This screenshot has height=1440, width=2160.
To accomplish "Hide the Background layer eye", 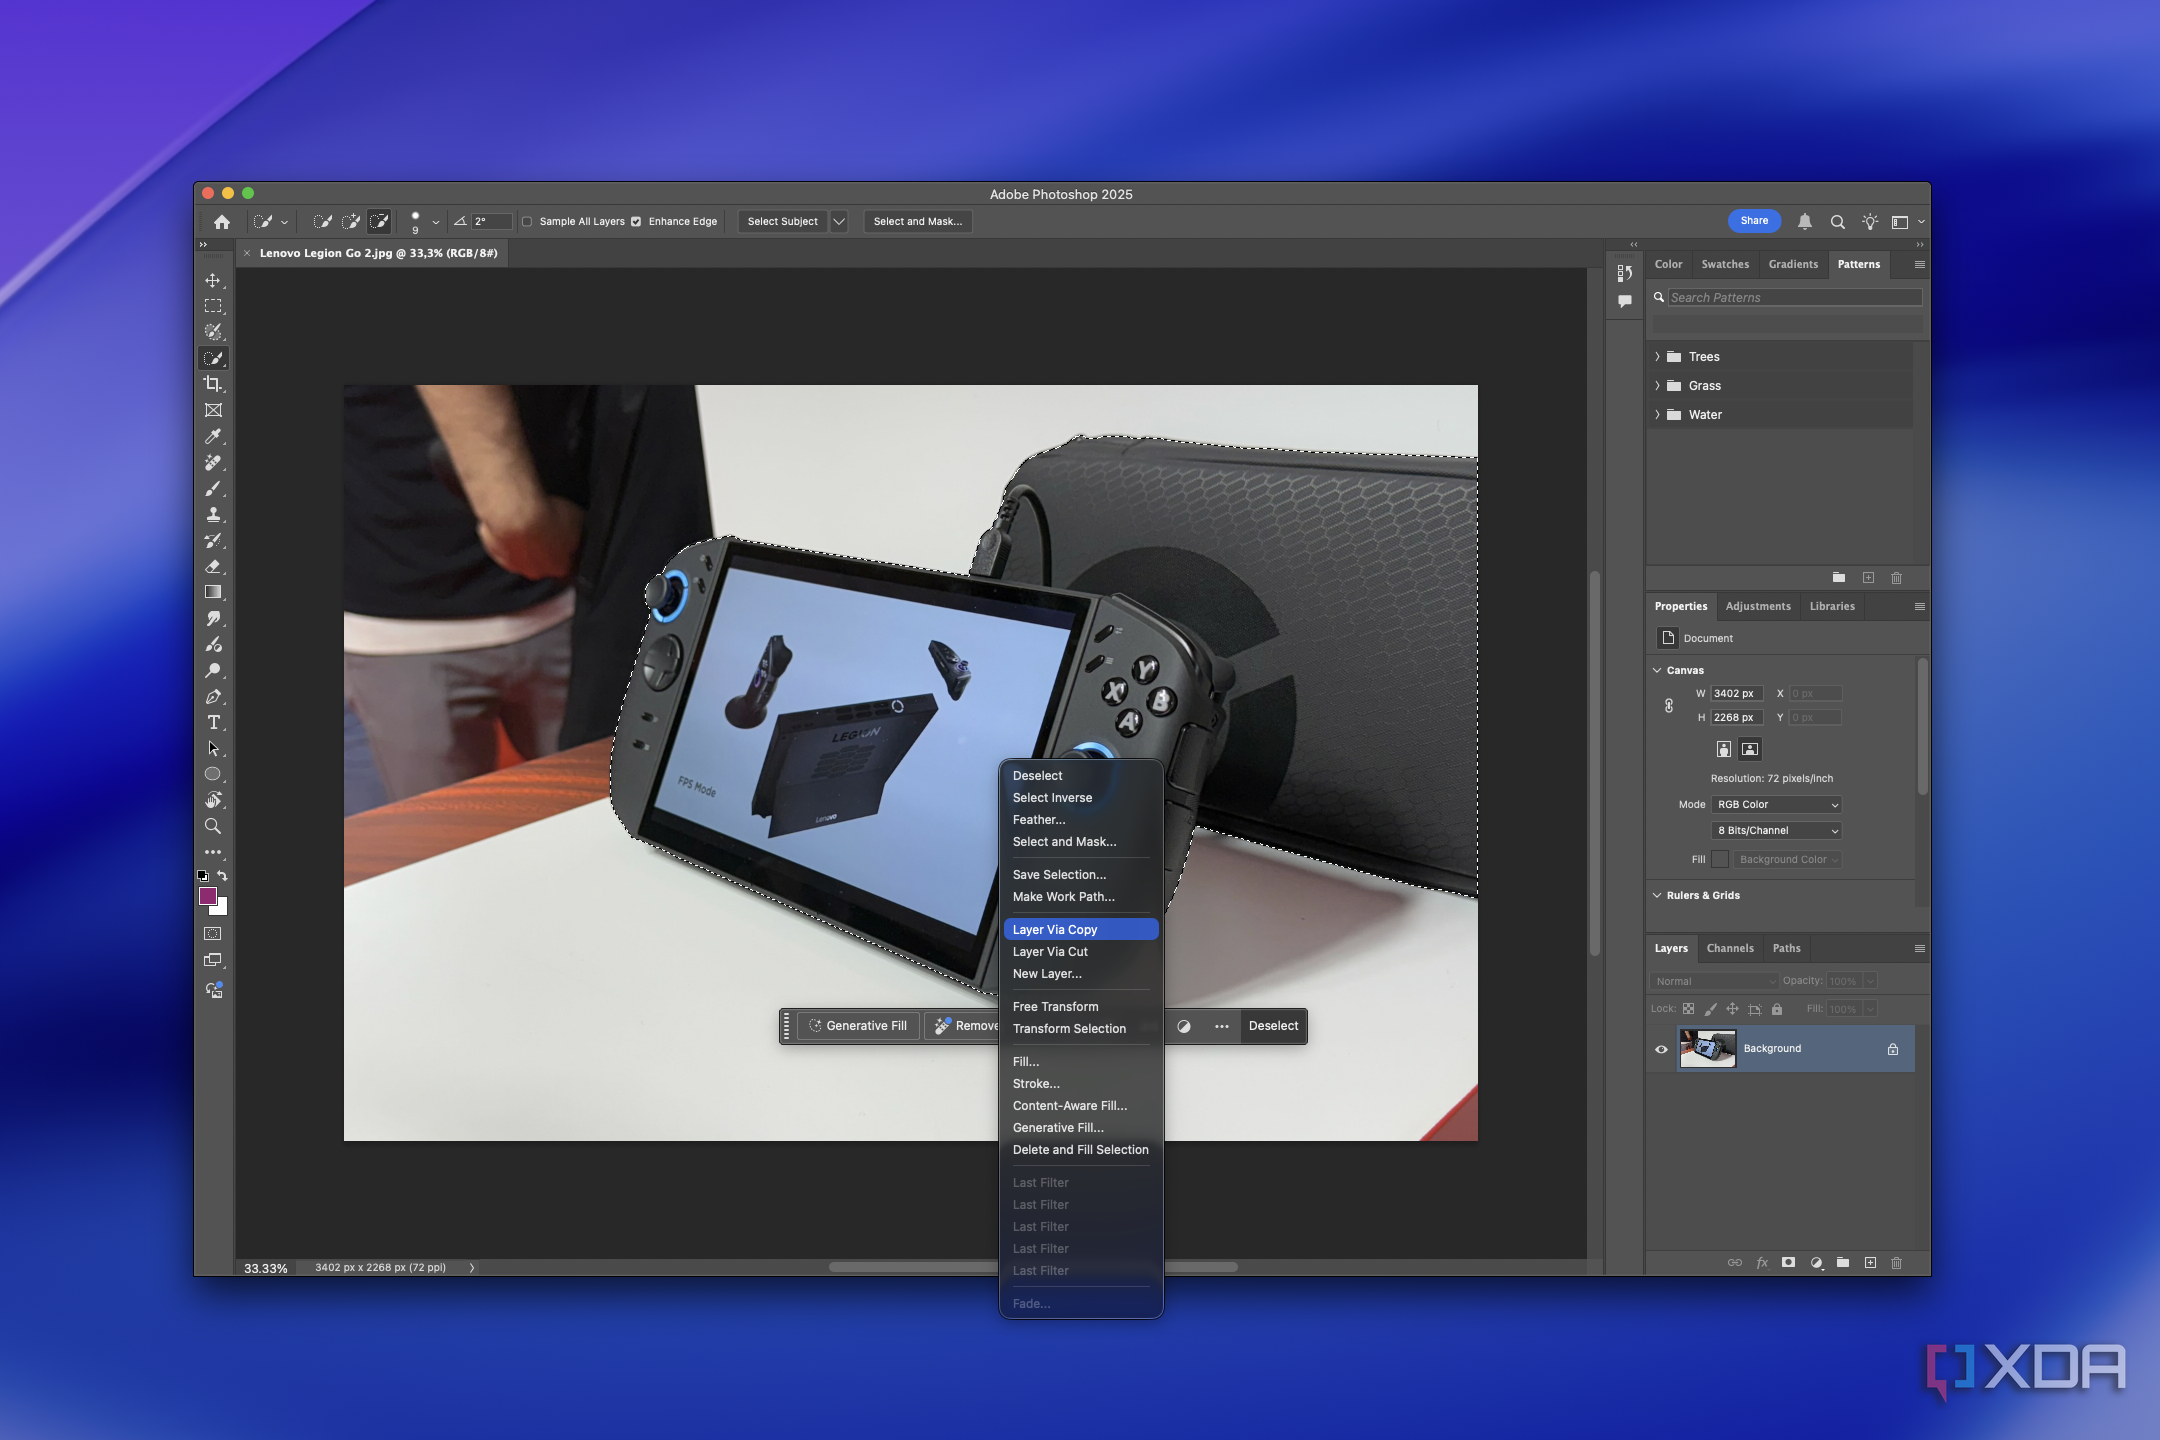I will tap(1661, 1049).
